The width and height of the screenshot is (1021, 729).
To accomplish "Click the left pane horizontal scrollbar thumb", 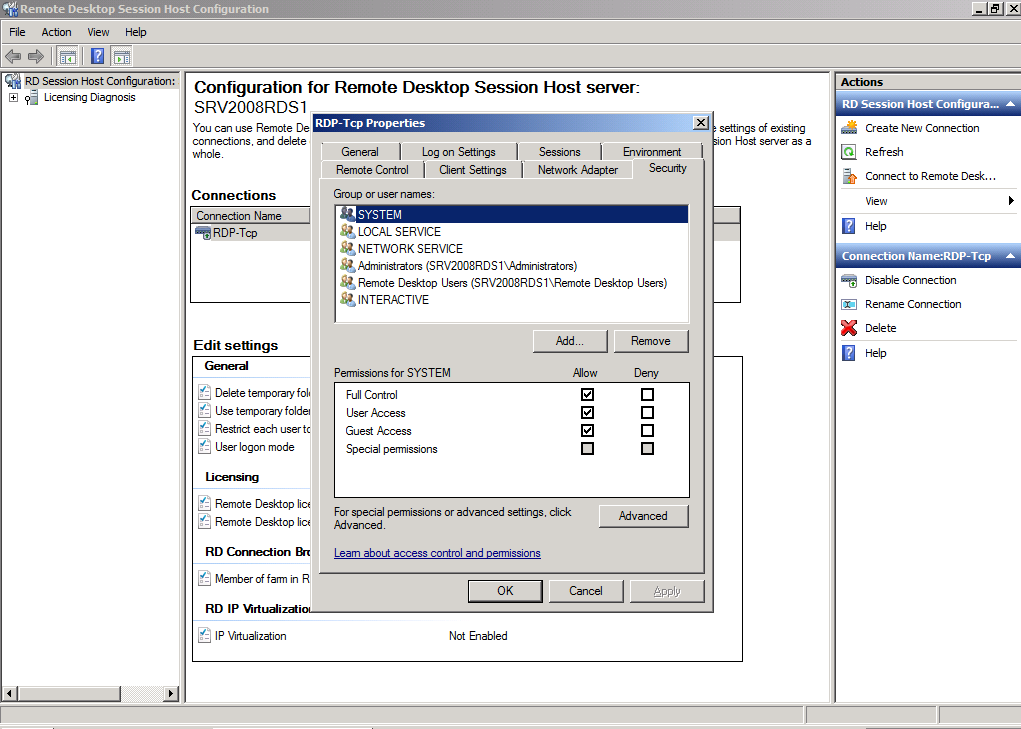I will [x=70, y=694].
